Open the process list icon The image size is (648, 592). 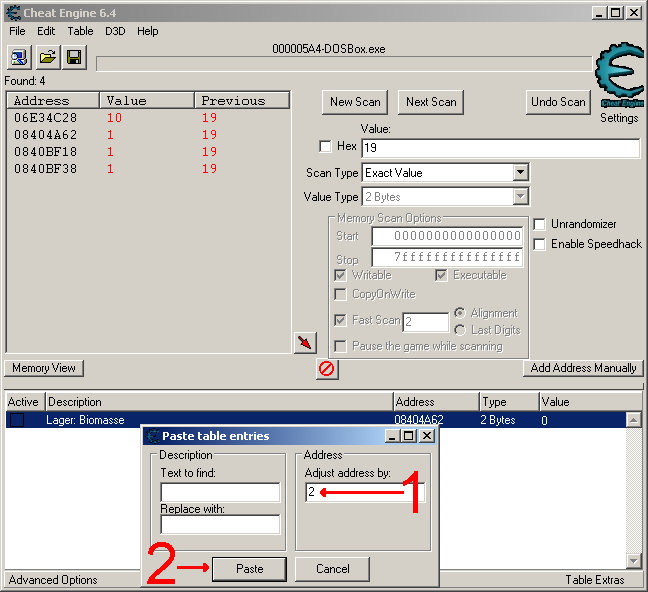(19, 57)
